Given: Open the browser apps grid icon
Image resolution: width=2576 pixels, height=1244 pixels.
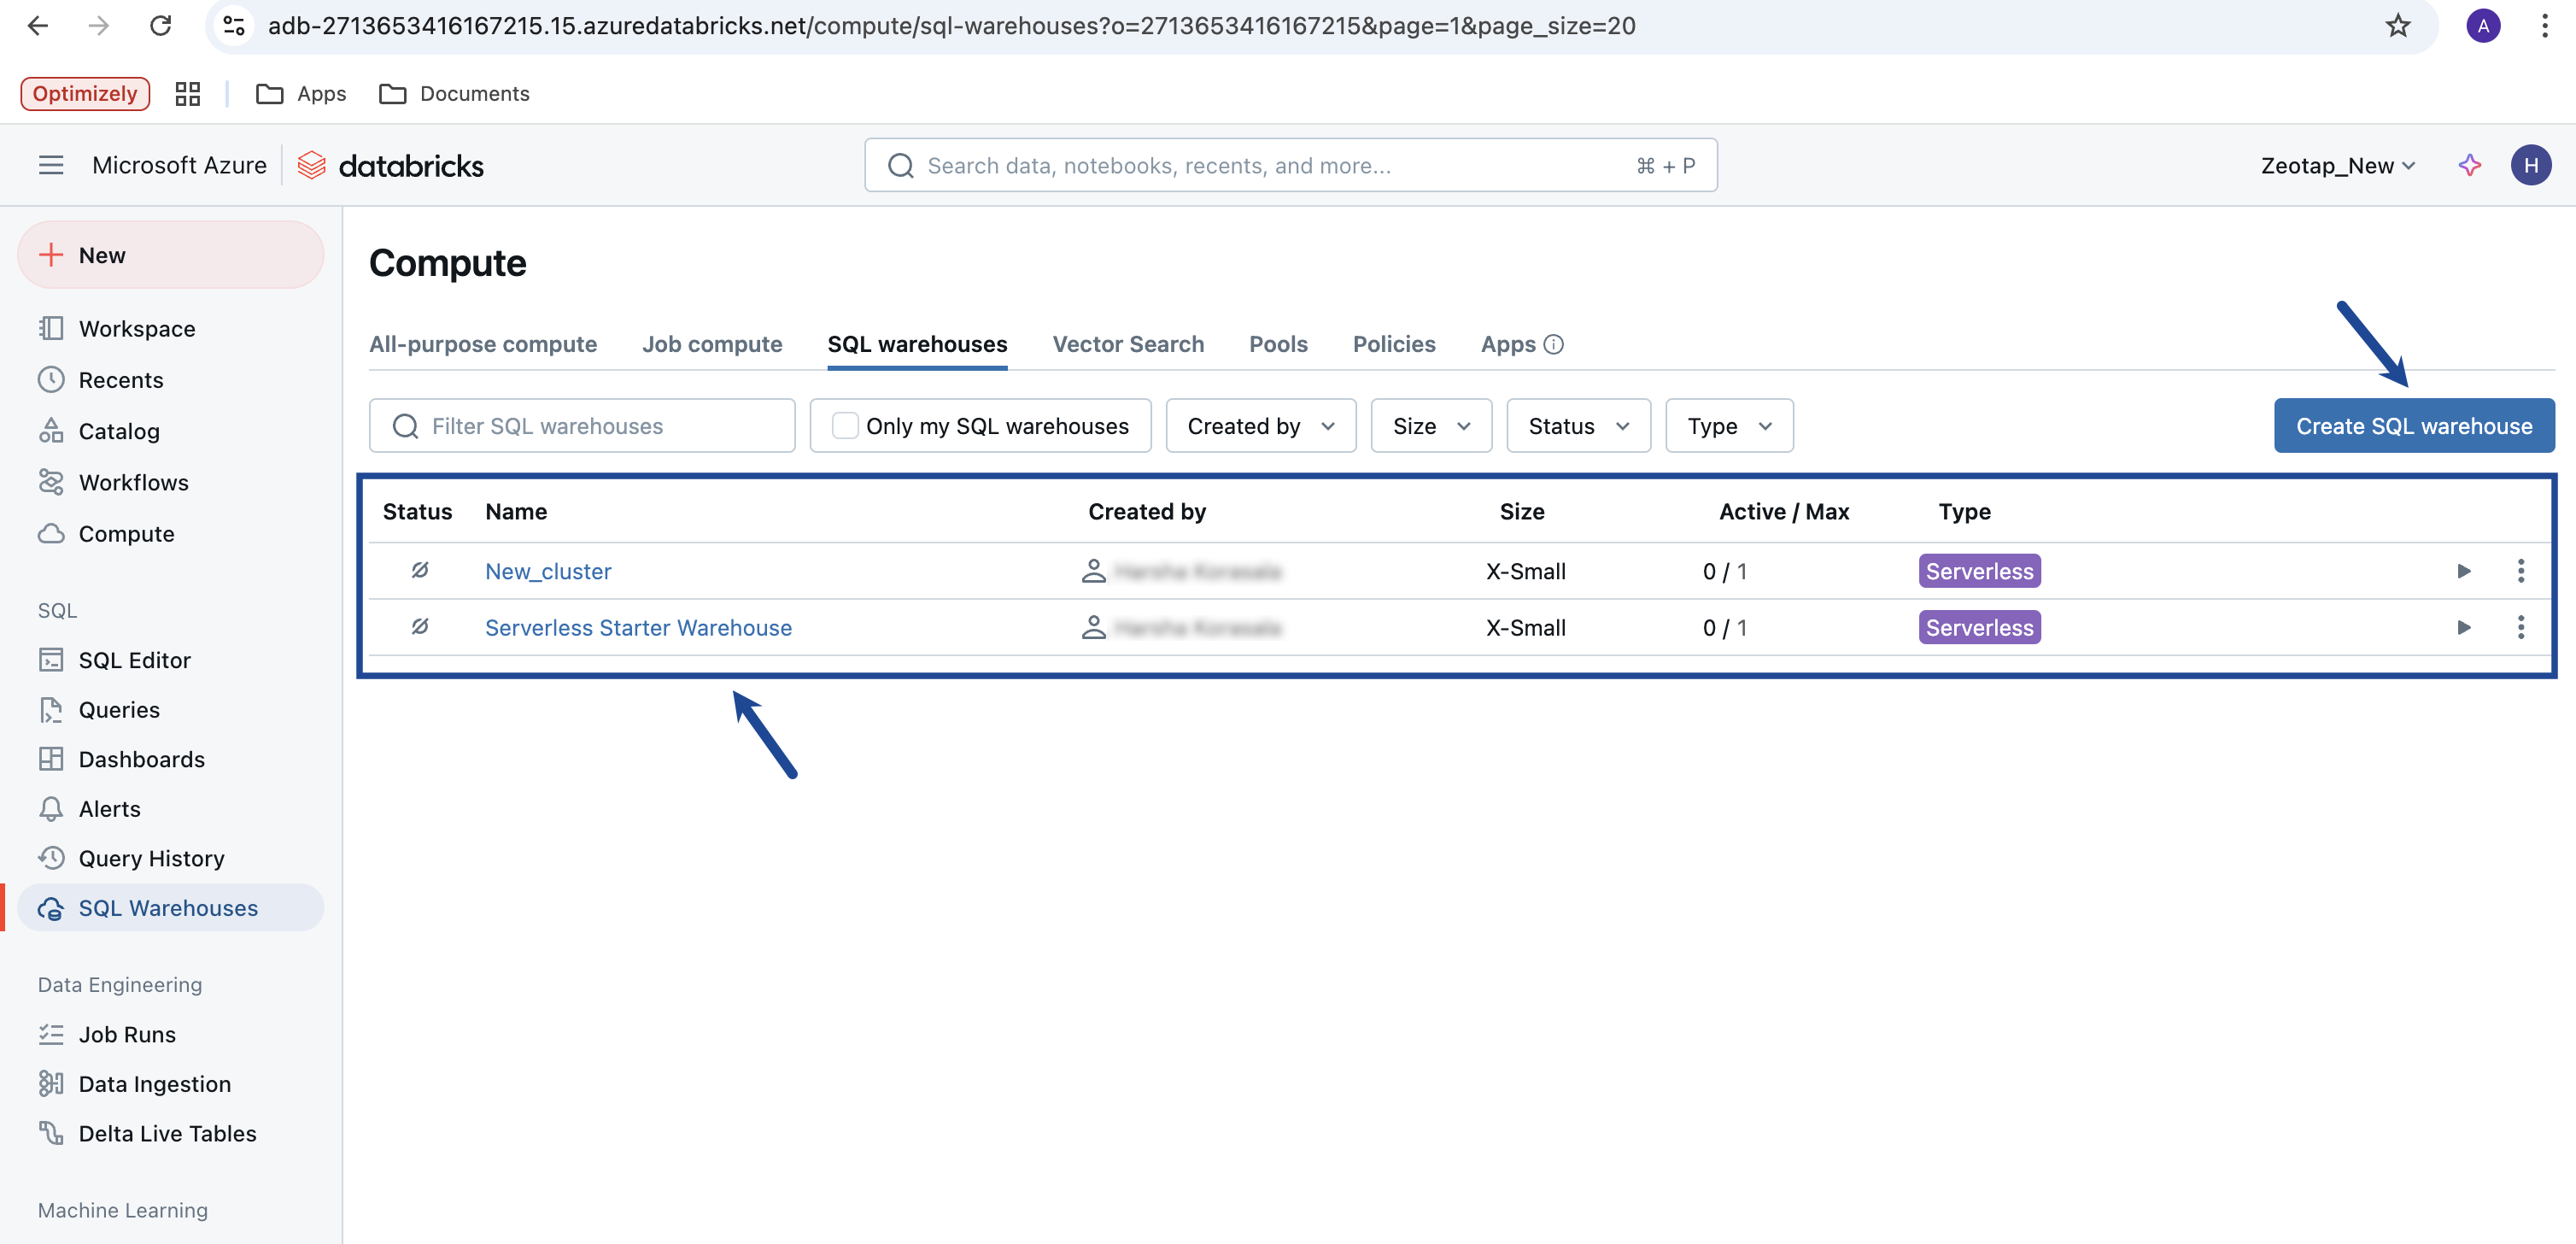Looking at the screenshot, I should point(187,93).
